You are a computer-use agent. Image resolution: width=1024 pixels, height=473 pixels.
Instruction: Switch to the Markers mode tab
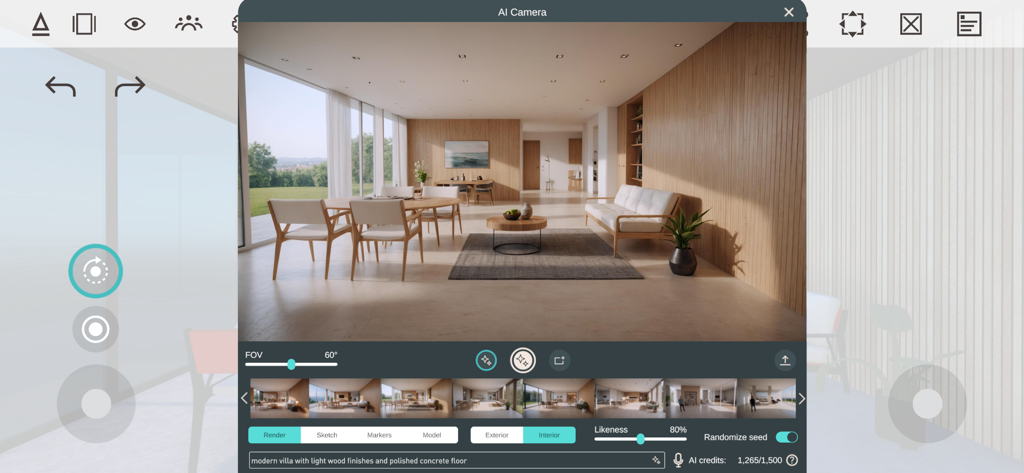[x=379, y=435]
